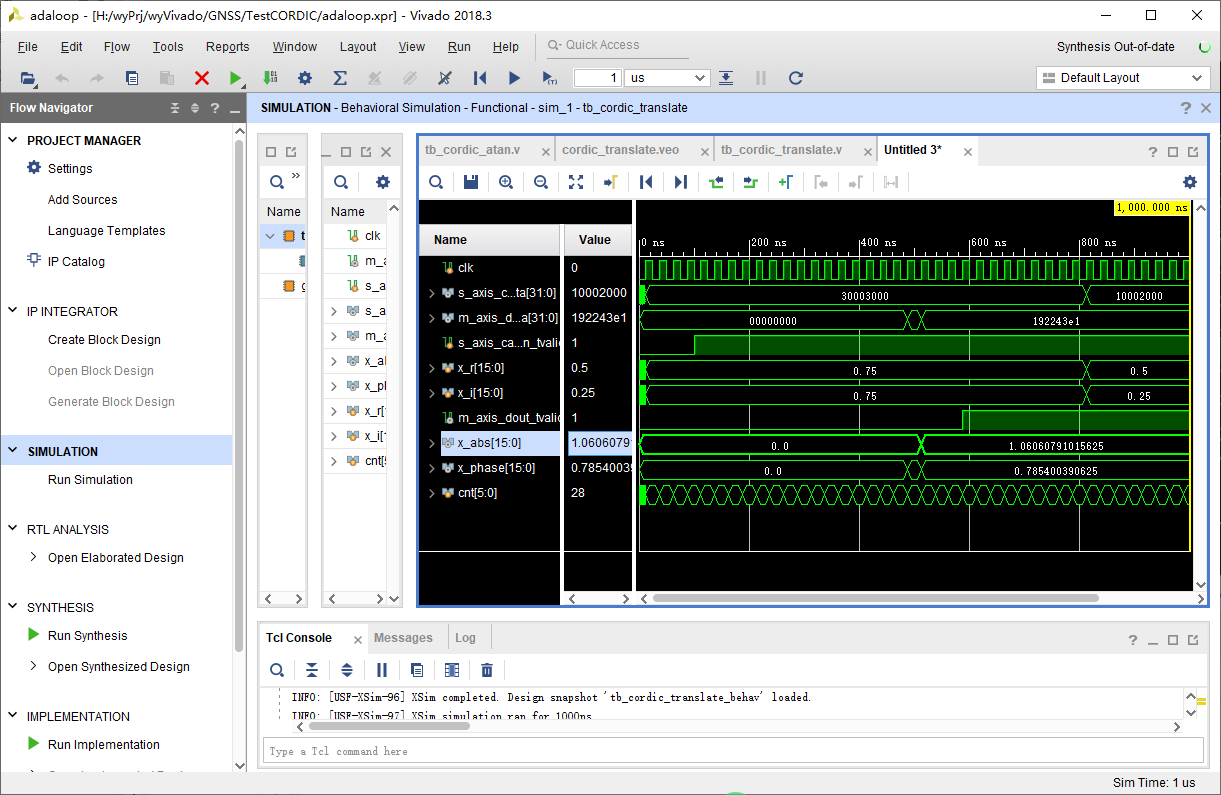Open IP Catalog link

pos(76,262)
